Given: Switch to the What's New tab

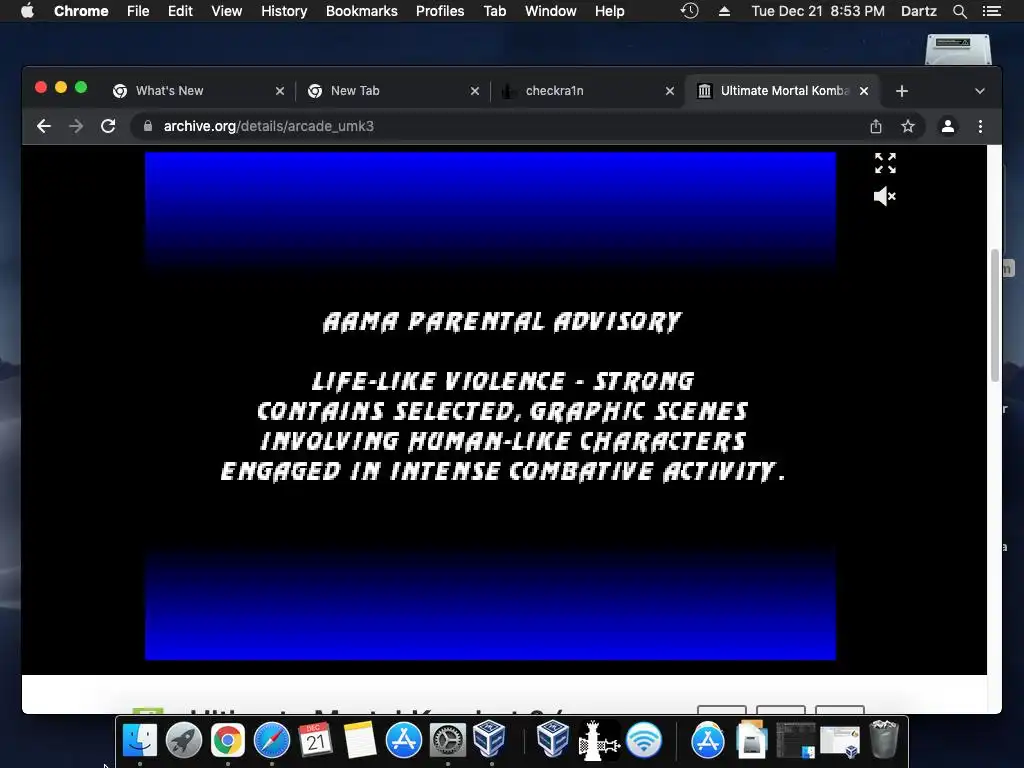Looking at the screenshot, I should (198, 91).
